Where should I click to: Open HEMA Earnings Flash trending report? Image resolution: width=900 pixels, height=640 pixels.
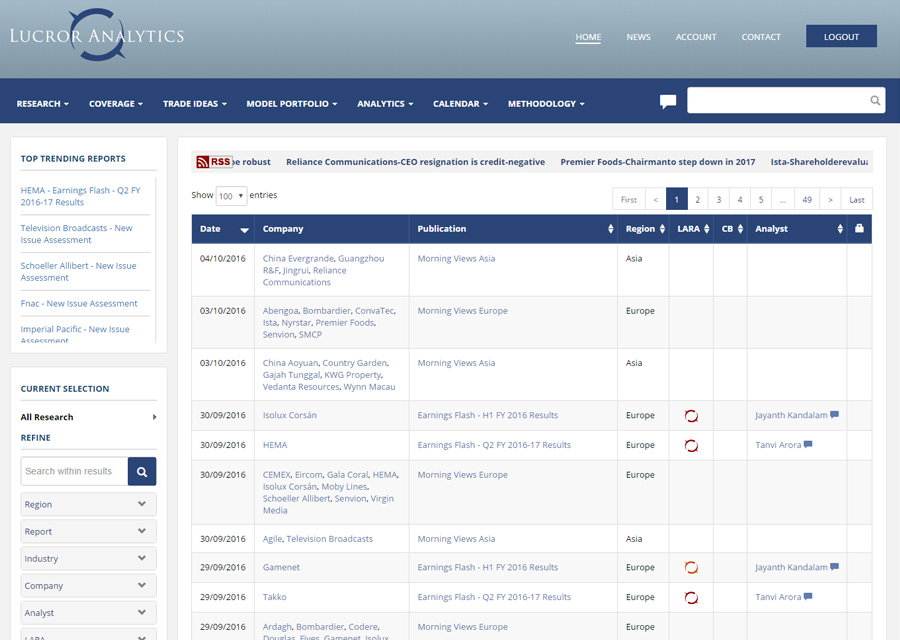click(80, 196)
